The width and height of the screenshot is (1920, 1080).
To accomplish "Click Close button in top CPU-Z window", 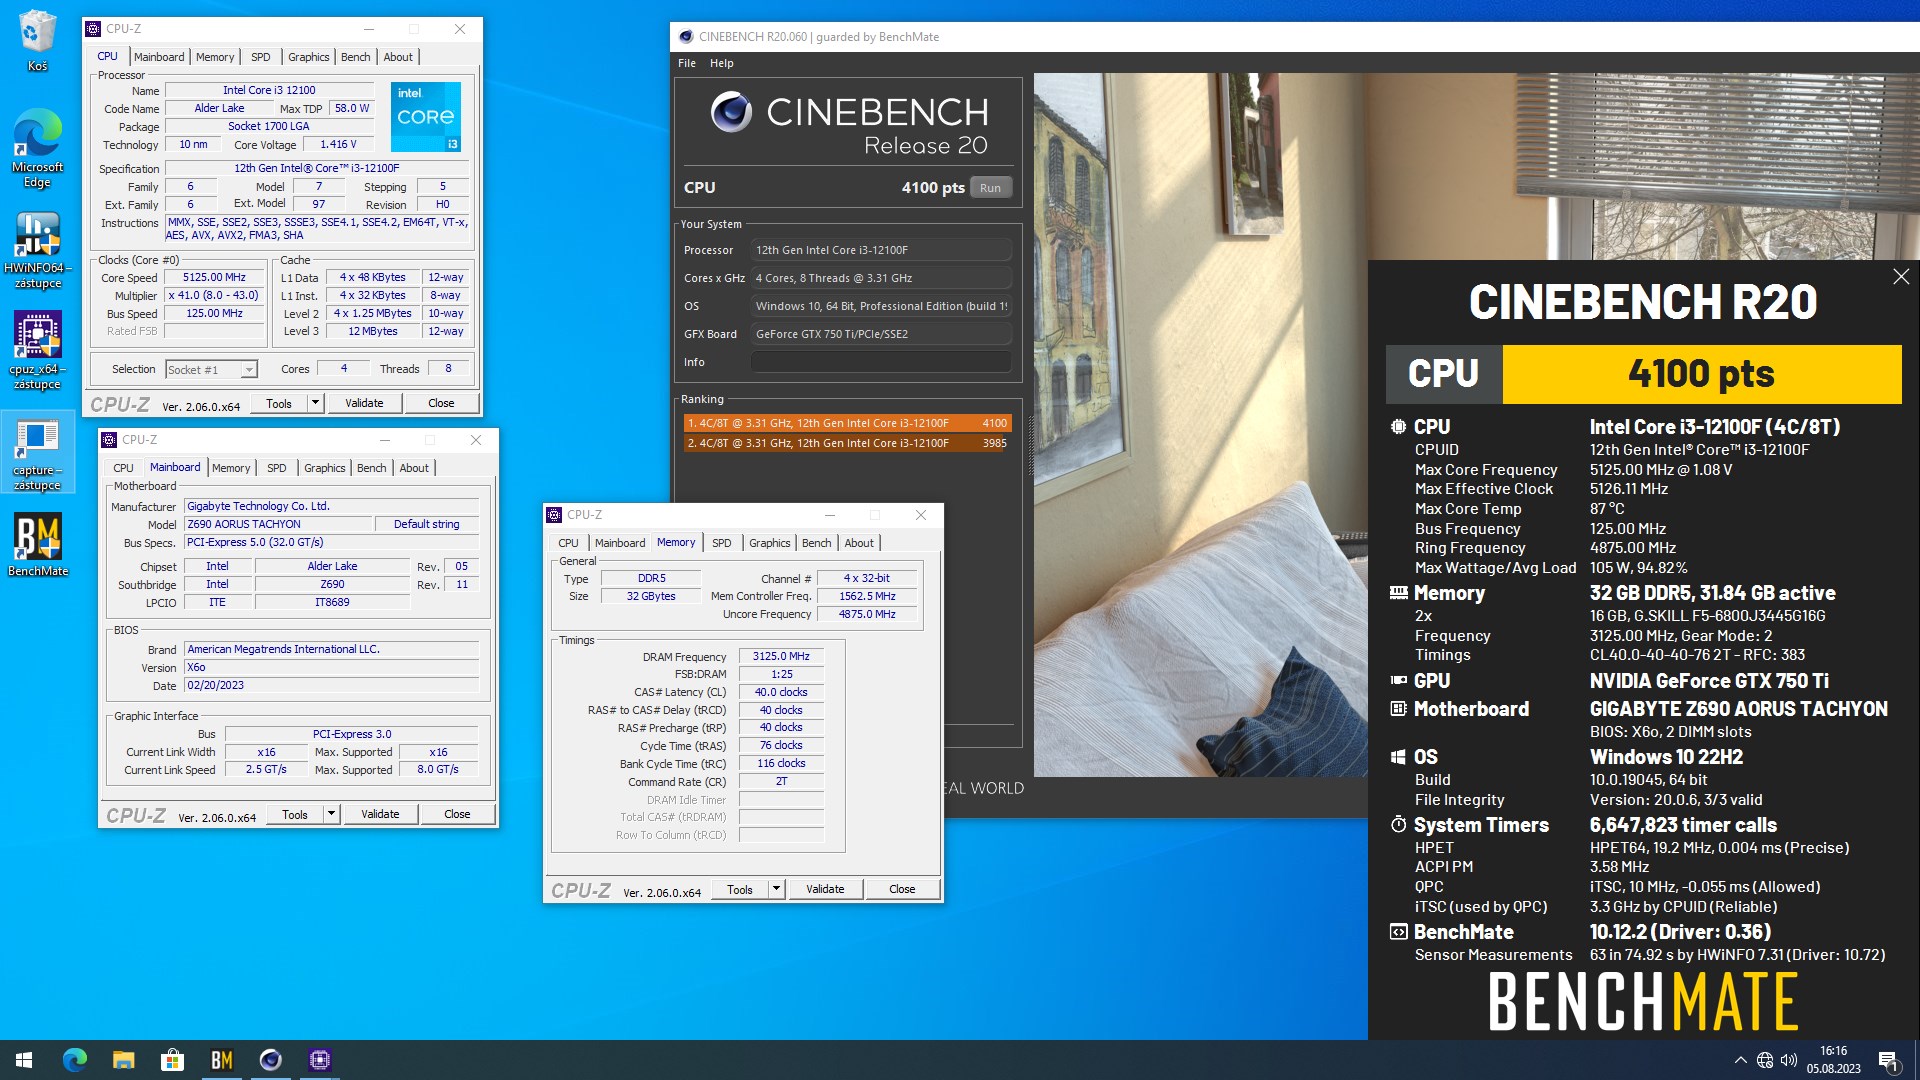I will pyautogui.click(x=441, y=403).
